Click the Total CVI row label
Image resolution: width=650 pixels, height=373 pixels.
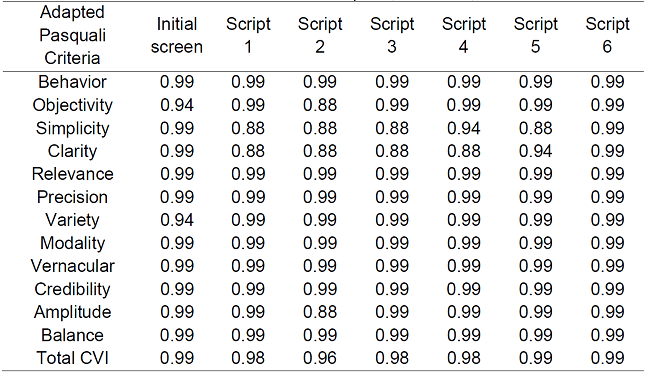72,358
